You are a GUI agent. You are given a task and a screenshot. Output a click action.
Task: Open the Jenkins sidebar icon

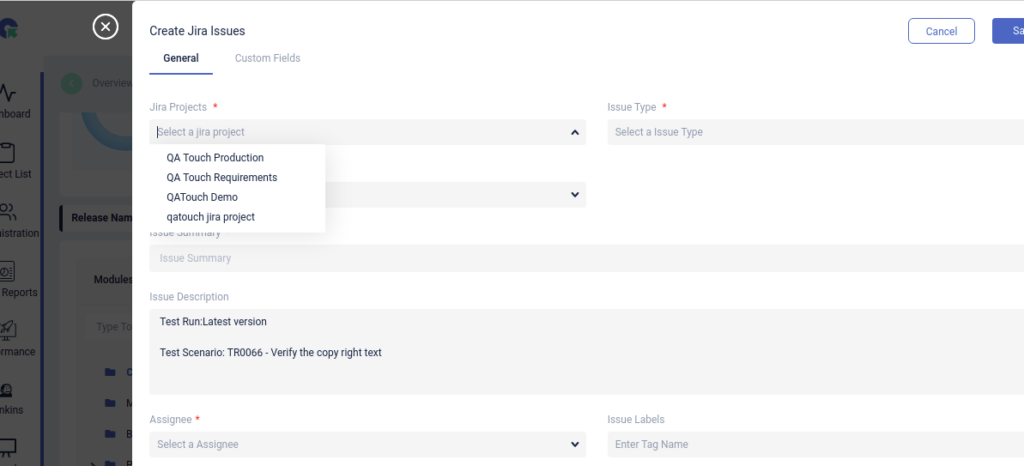coord(8,390)
